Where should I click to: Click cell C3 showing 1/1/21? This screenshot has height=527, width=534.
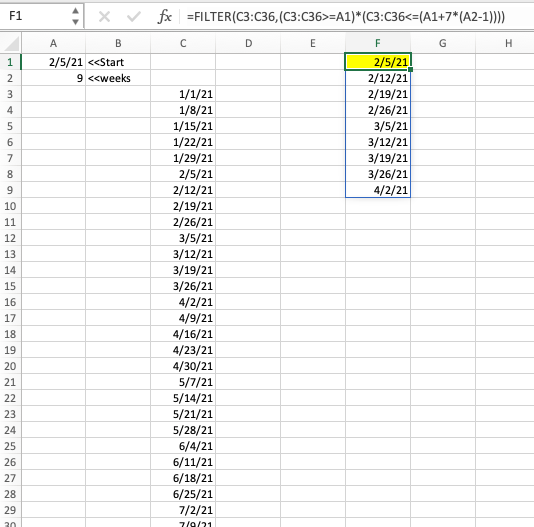pos(183,94)
